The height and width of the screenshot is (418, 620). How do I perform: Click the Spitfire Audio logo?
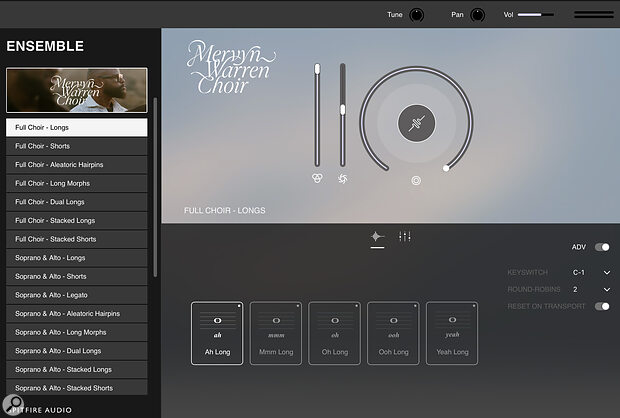point(40,410)
